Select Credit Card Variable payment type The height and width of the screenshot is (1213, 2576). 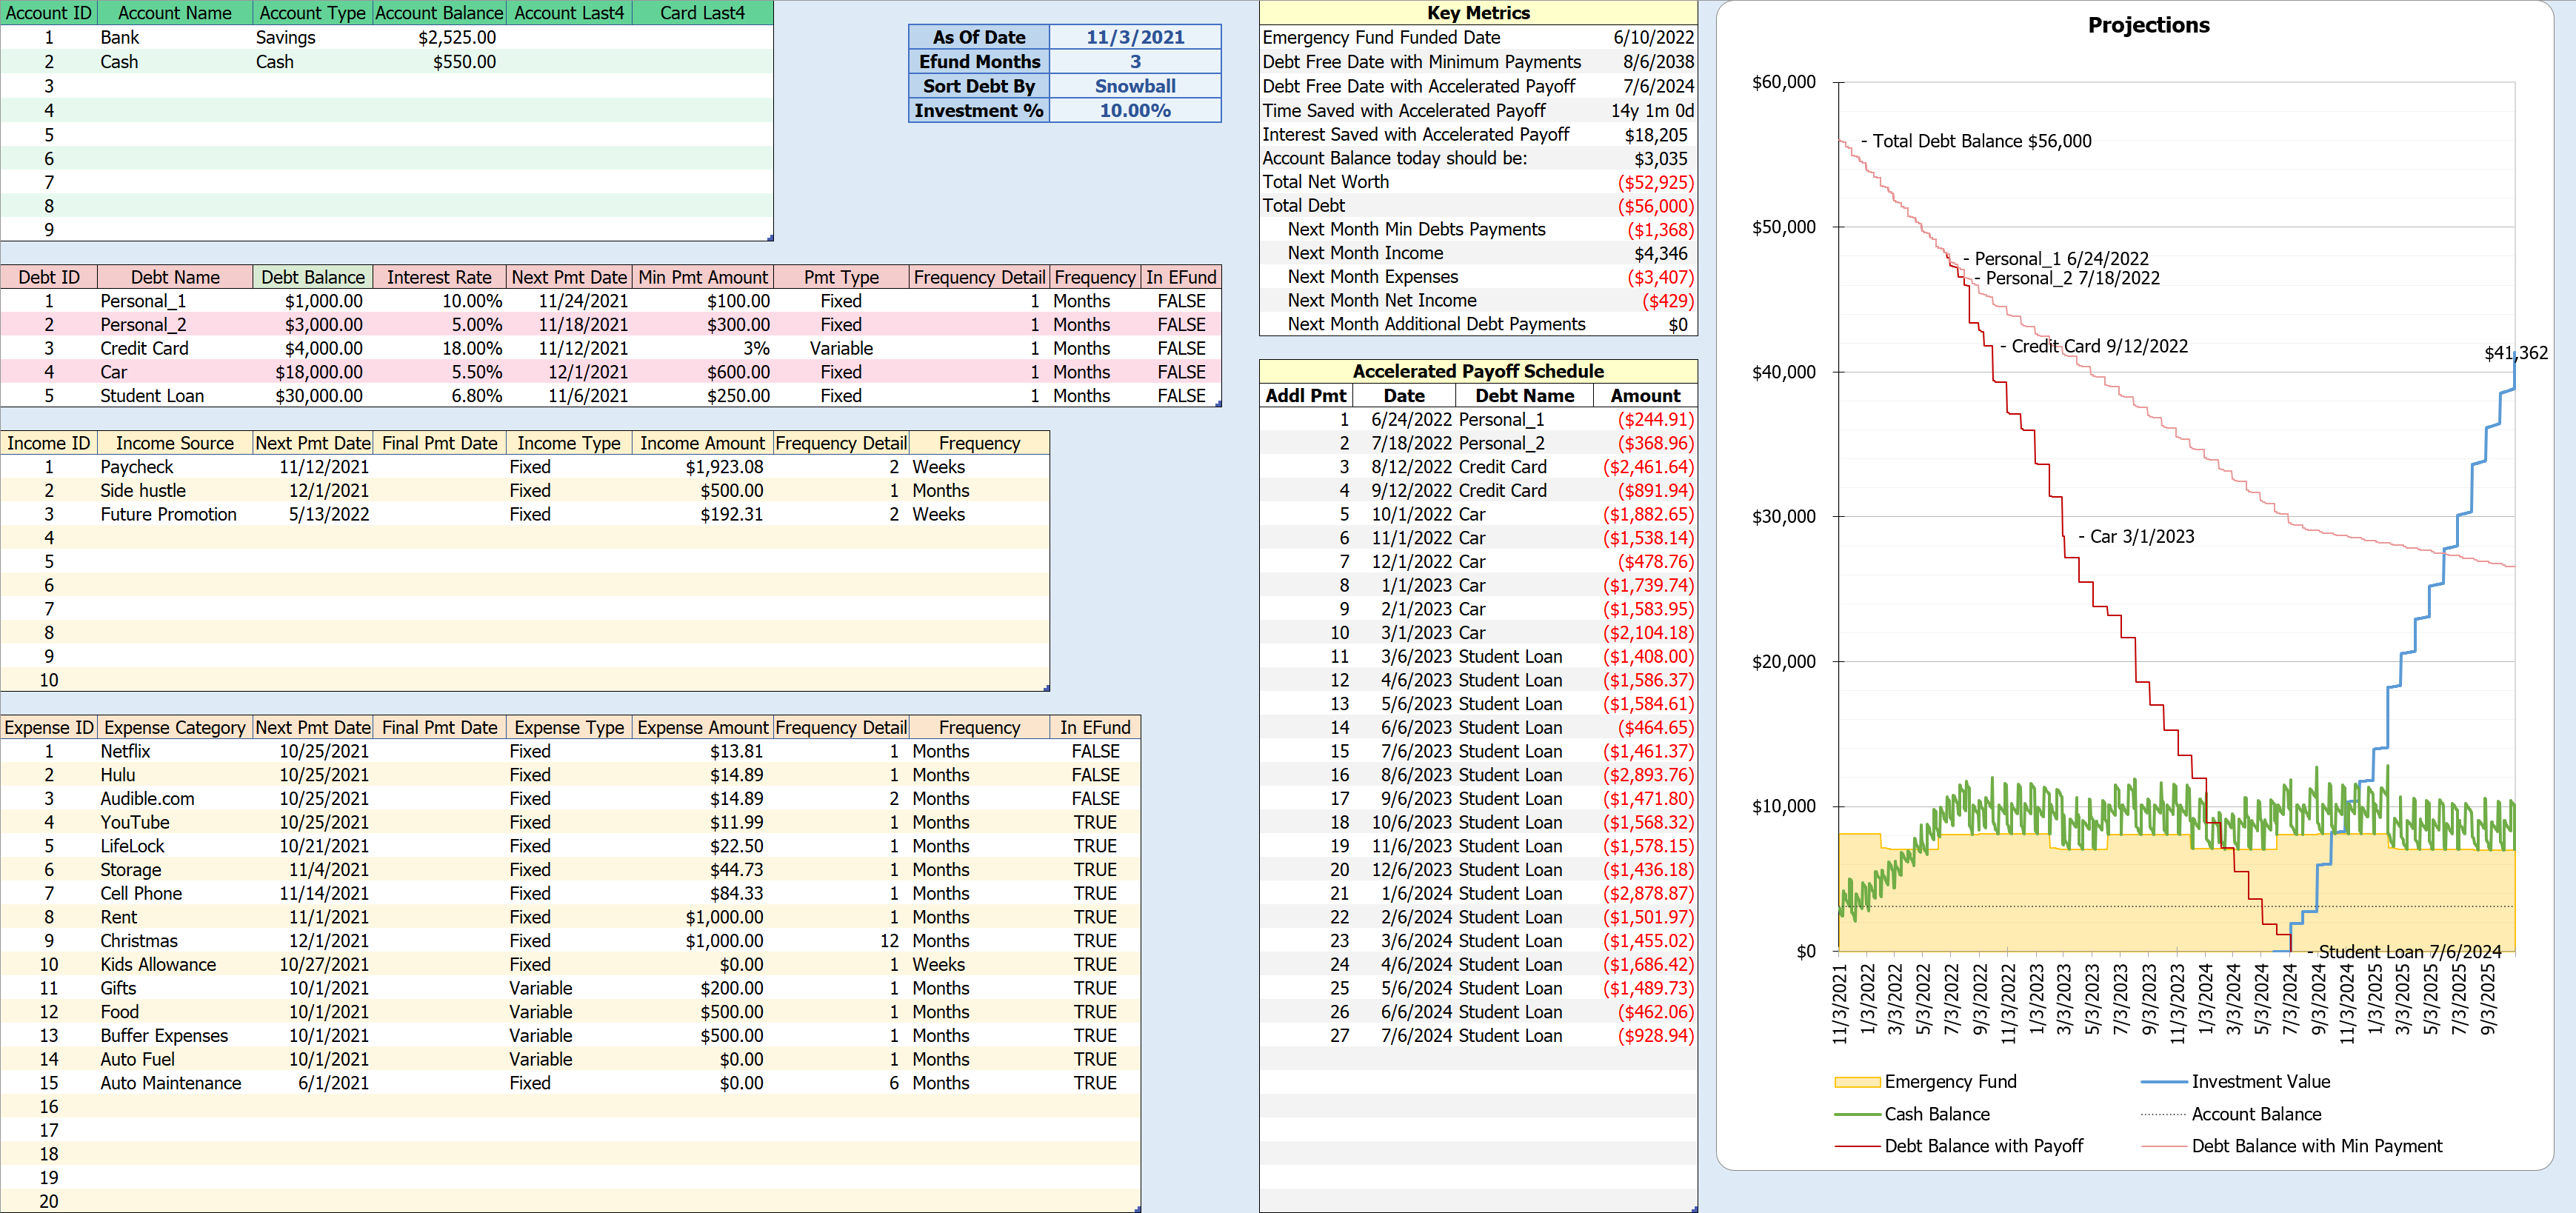pos(841,348)
